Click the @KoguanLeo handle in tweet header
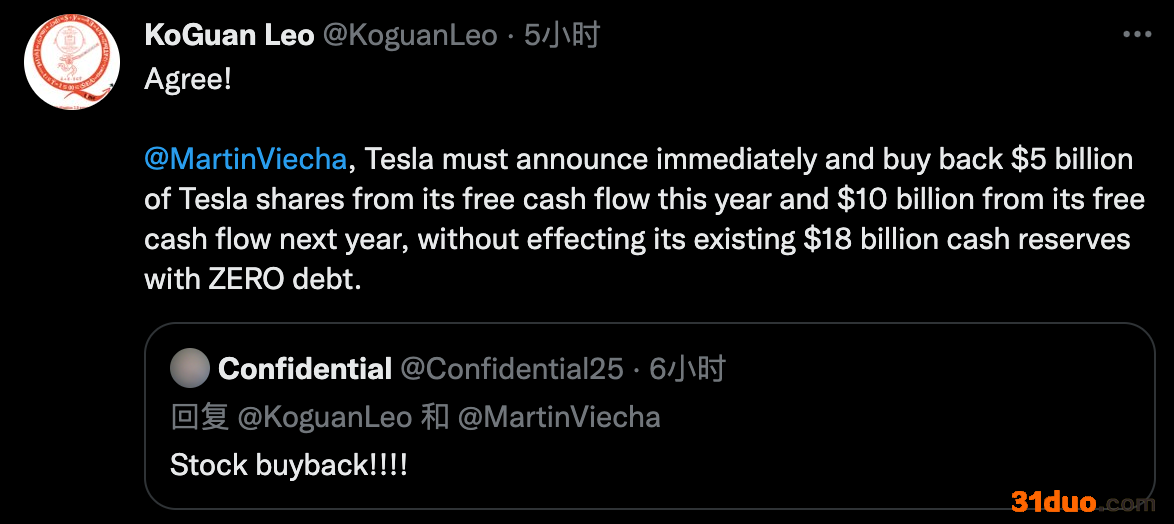Screen dimensions: 1174x524 click(x=409, y=36)
